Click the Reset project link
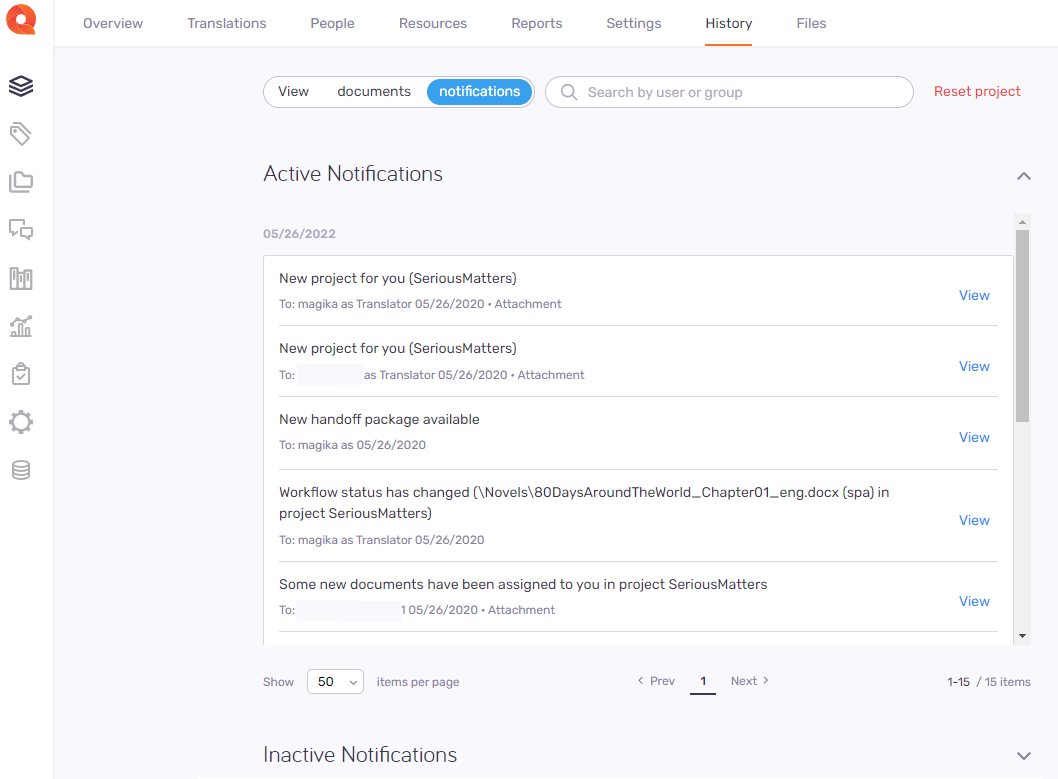Image resolution: width=1058 pixels, height=779 pixels. [977, 92]
